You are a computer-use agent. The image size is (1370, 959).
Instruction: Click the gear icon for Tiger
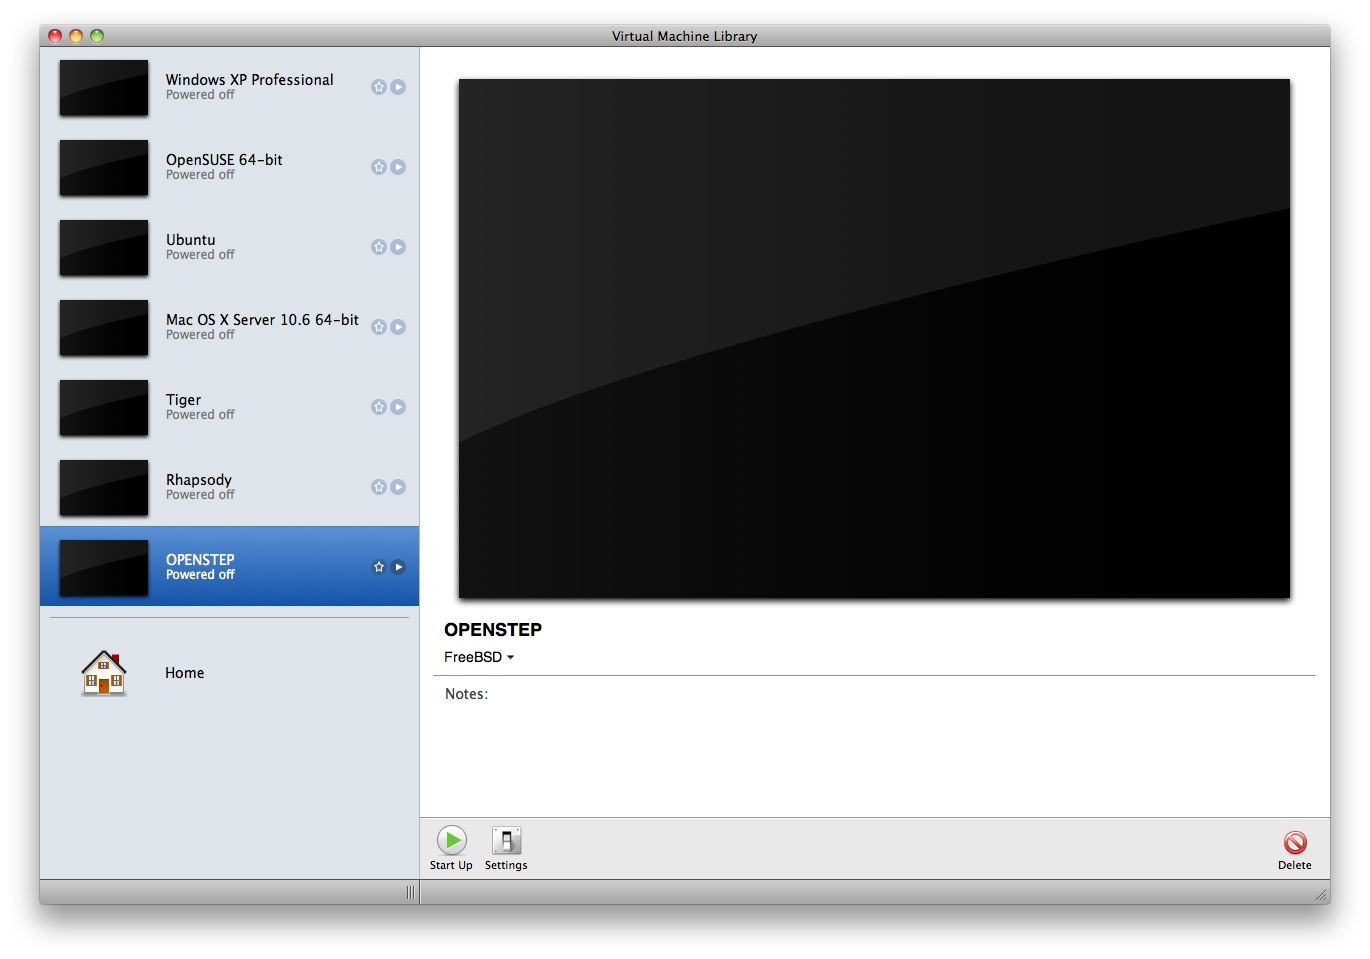pyautogui.click(x=379, y=407)
